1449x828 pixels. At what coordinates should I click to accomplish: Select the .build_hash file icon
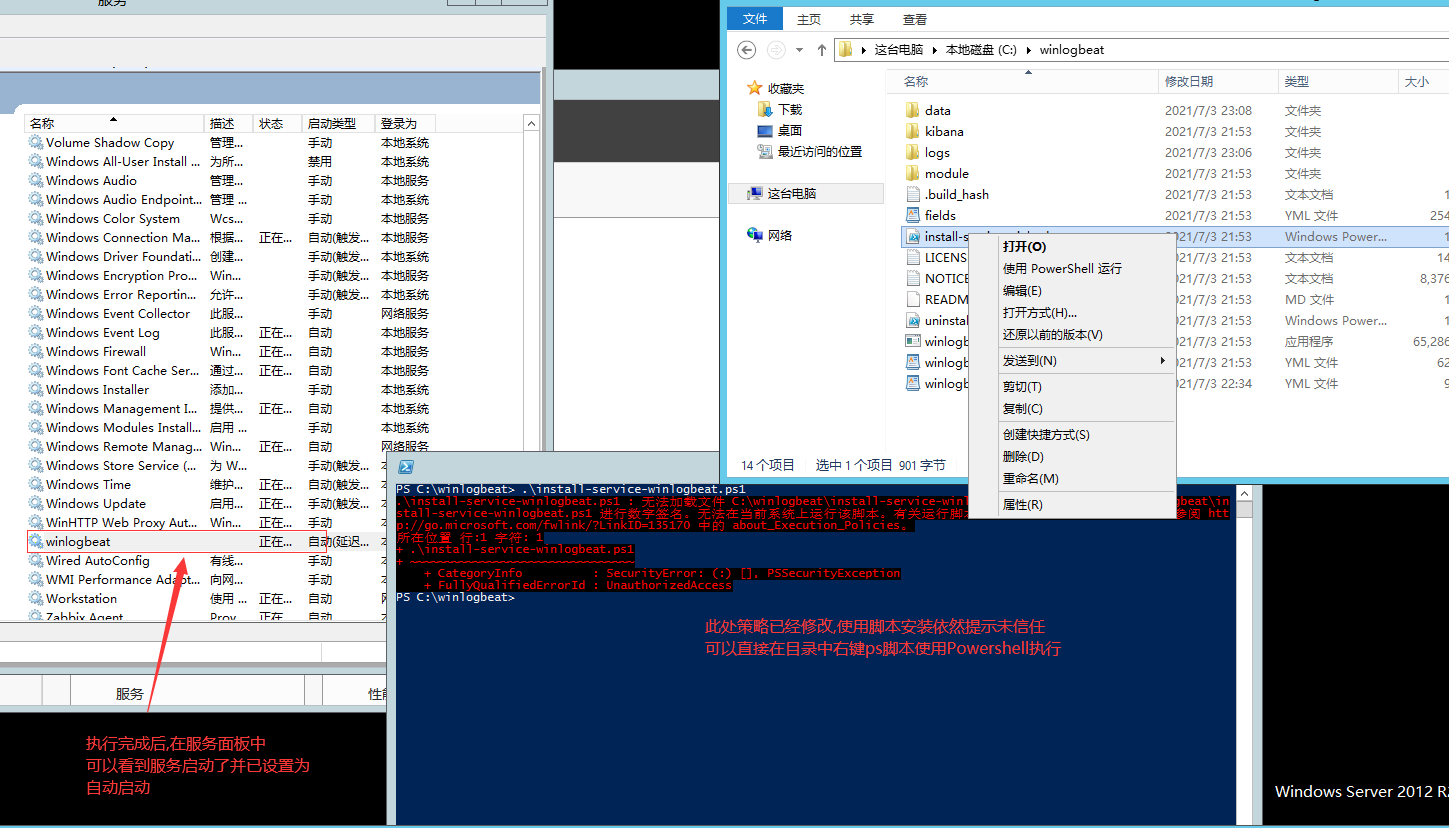coord(912,194)
